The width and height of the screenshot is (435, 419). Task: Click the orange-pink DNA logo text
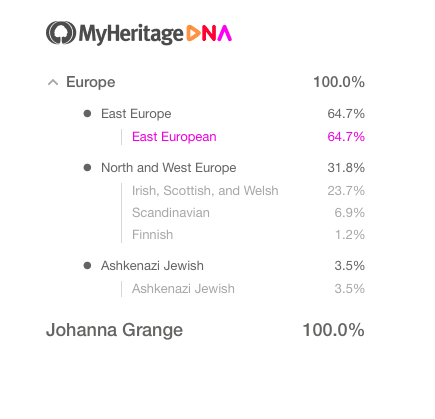(209, 33)
